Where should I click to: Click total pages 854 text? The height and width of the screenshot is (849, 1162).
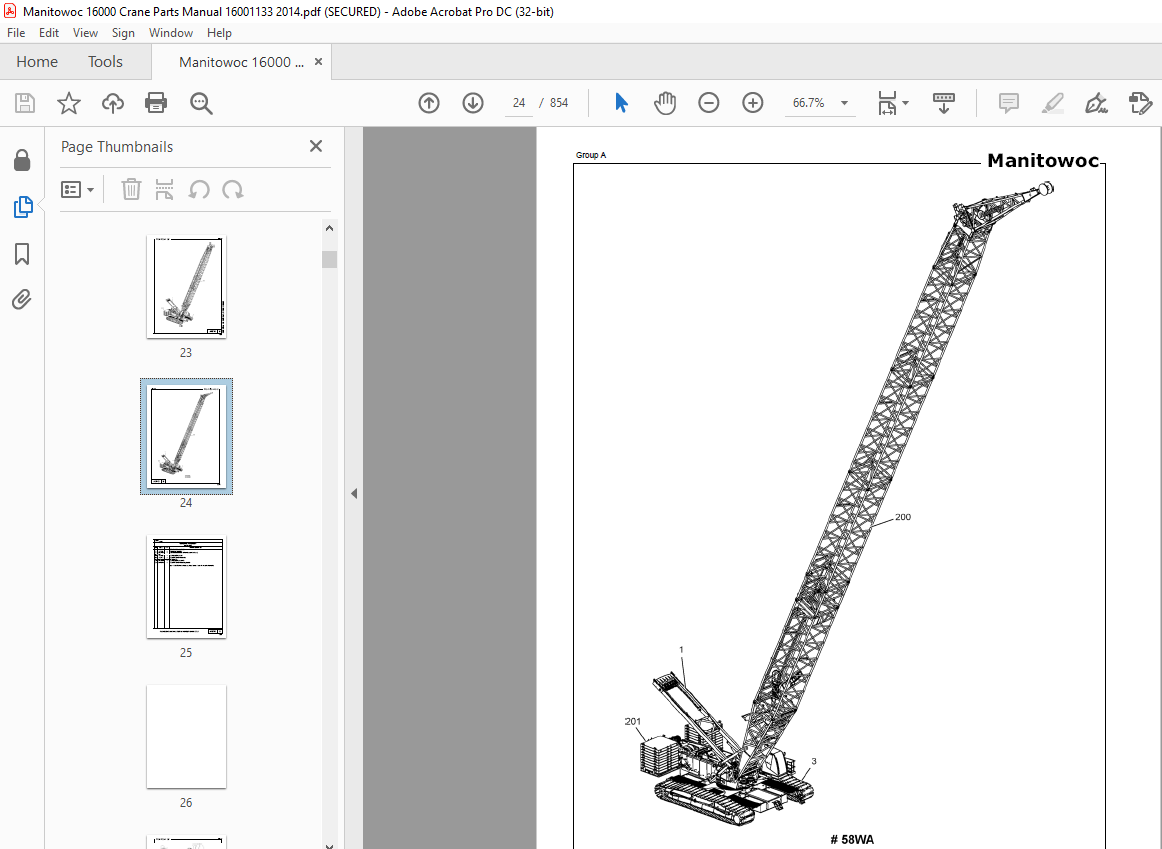559,103
